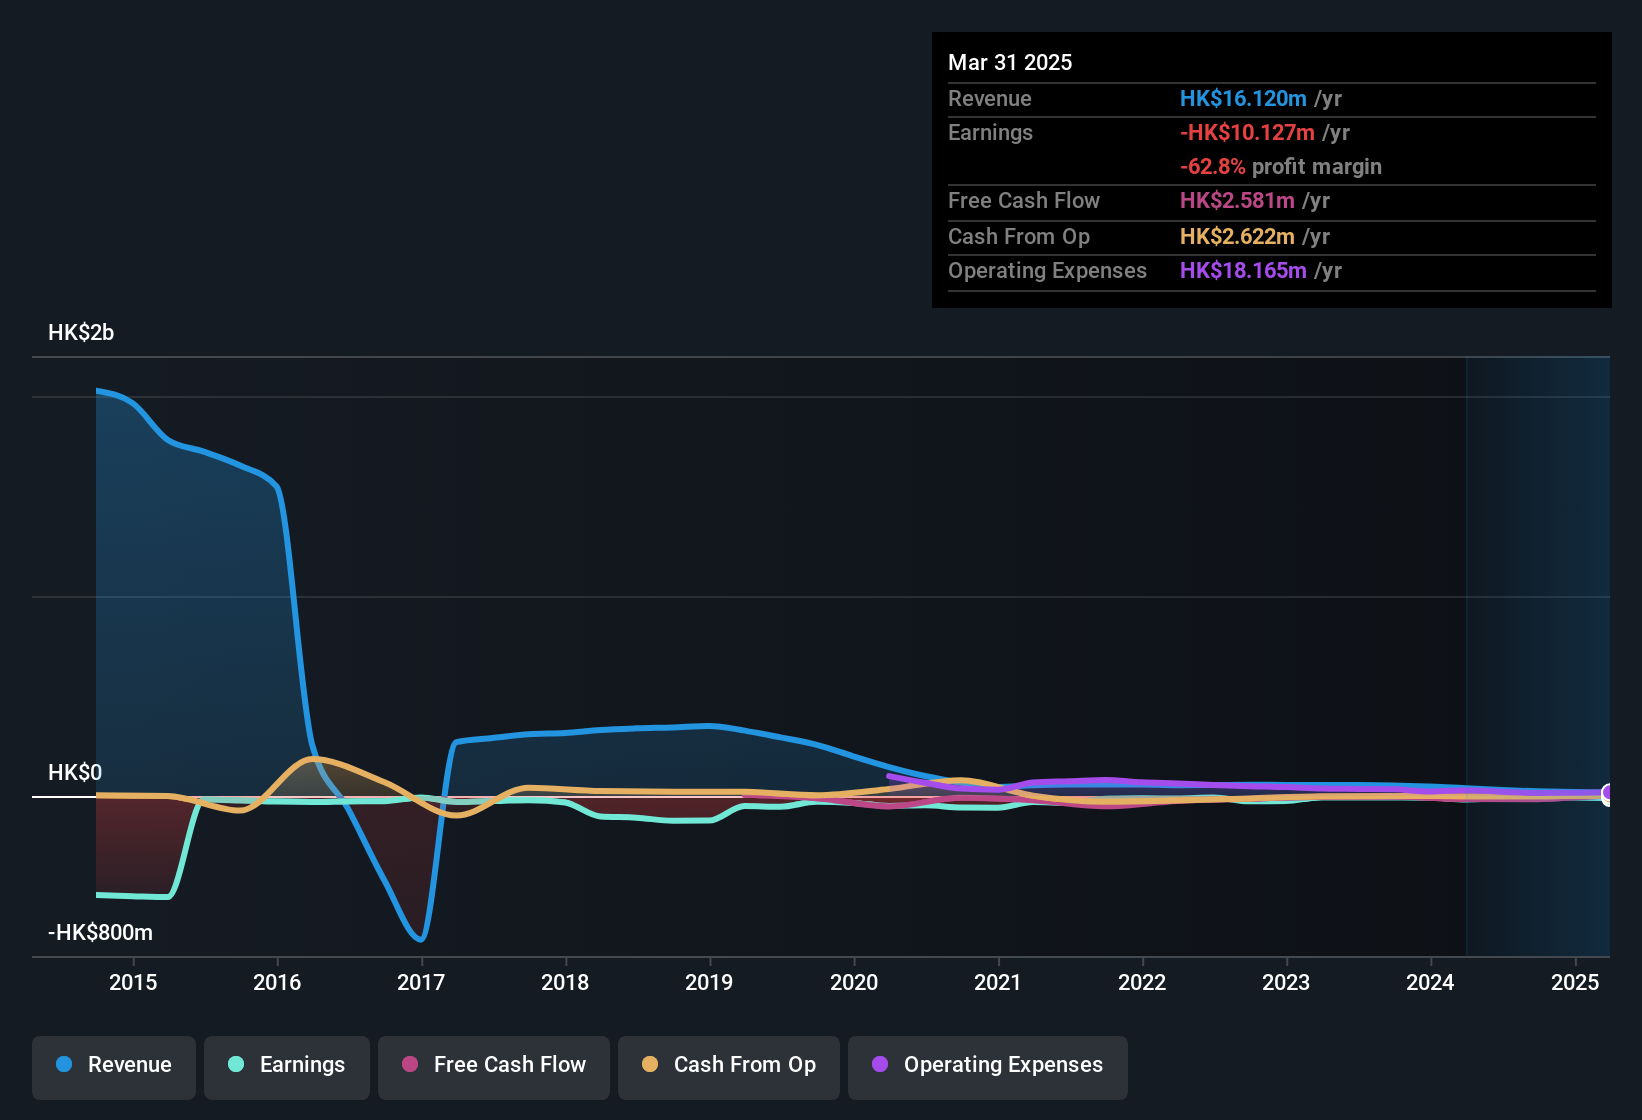1642x1120 pixels.
Task: Click the HK$0 y-axis label
Action: pyautogui.click(x=75, y=773)
